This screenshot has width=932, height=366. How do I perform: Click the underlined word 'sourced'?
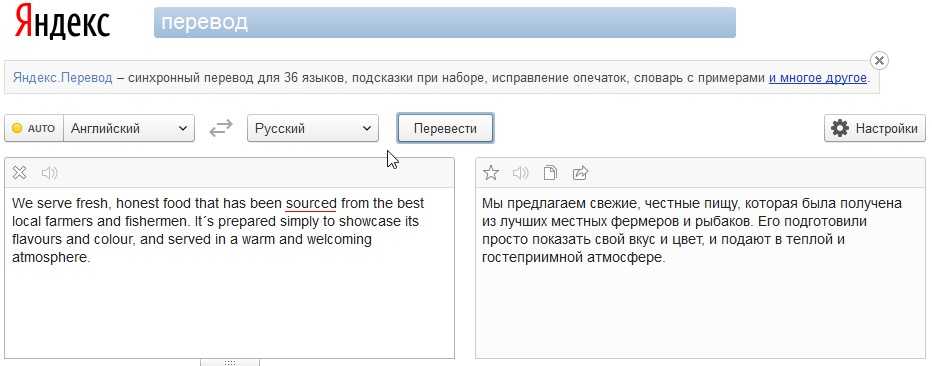(311, 204)
